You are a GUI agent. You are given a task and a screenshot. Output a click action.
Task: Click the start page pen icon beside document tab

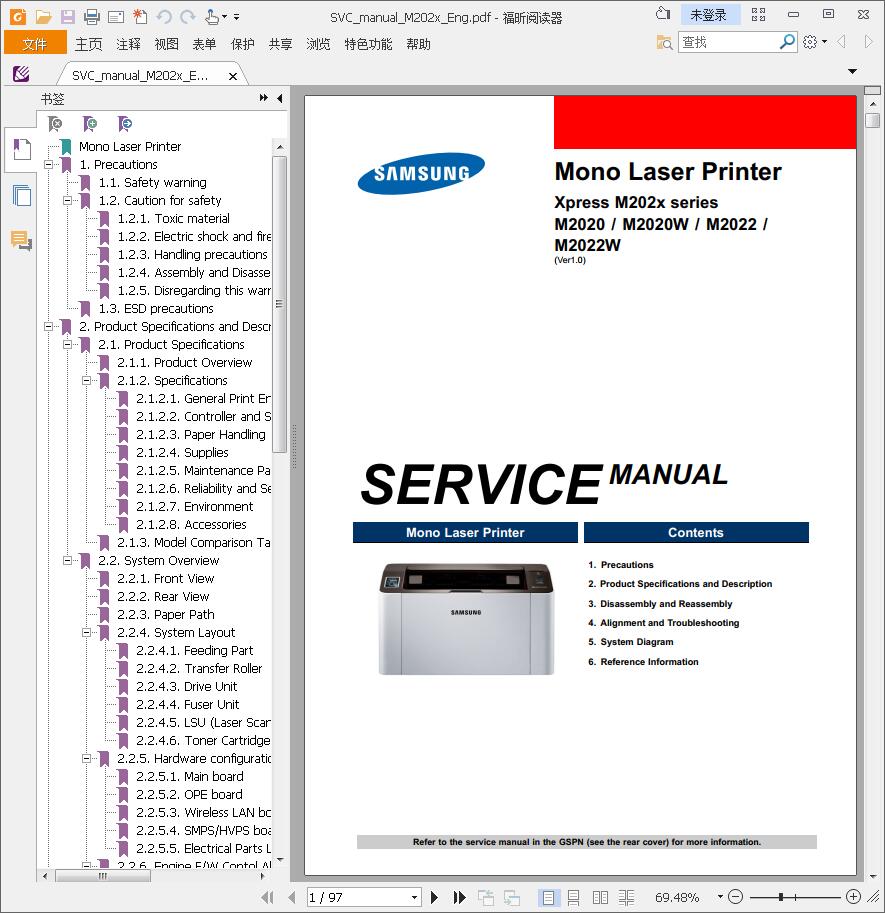(x=21, y=74)
